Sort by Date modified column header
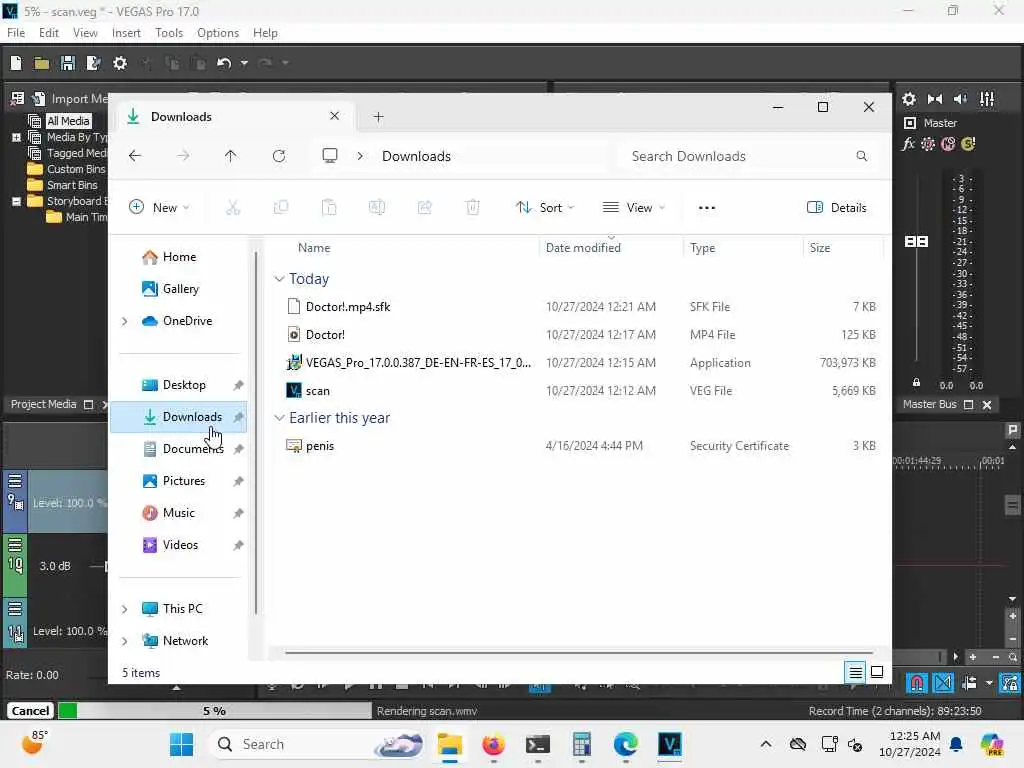1024x768 pixels. click(583, 248)
